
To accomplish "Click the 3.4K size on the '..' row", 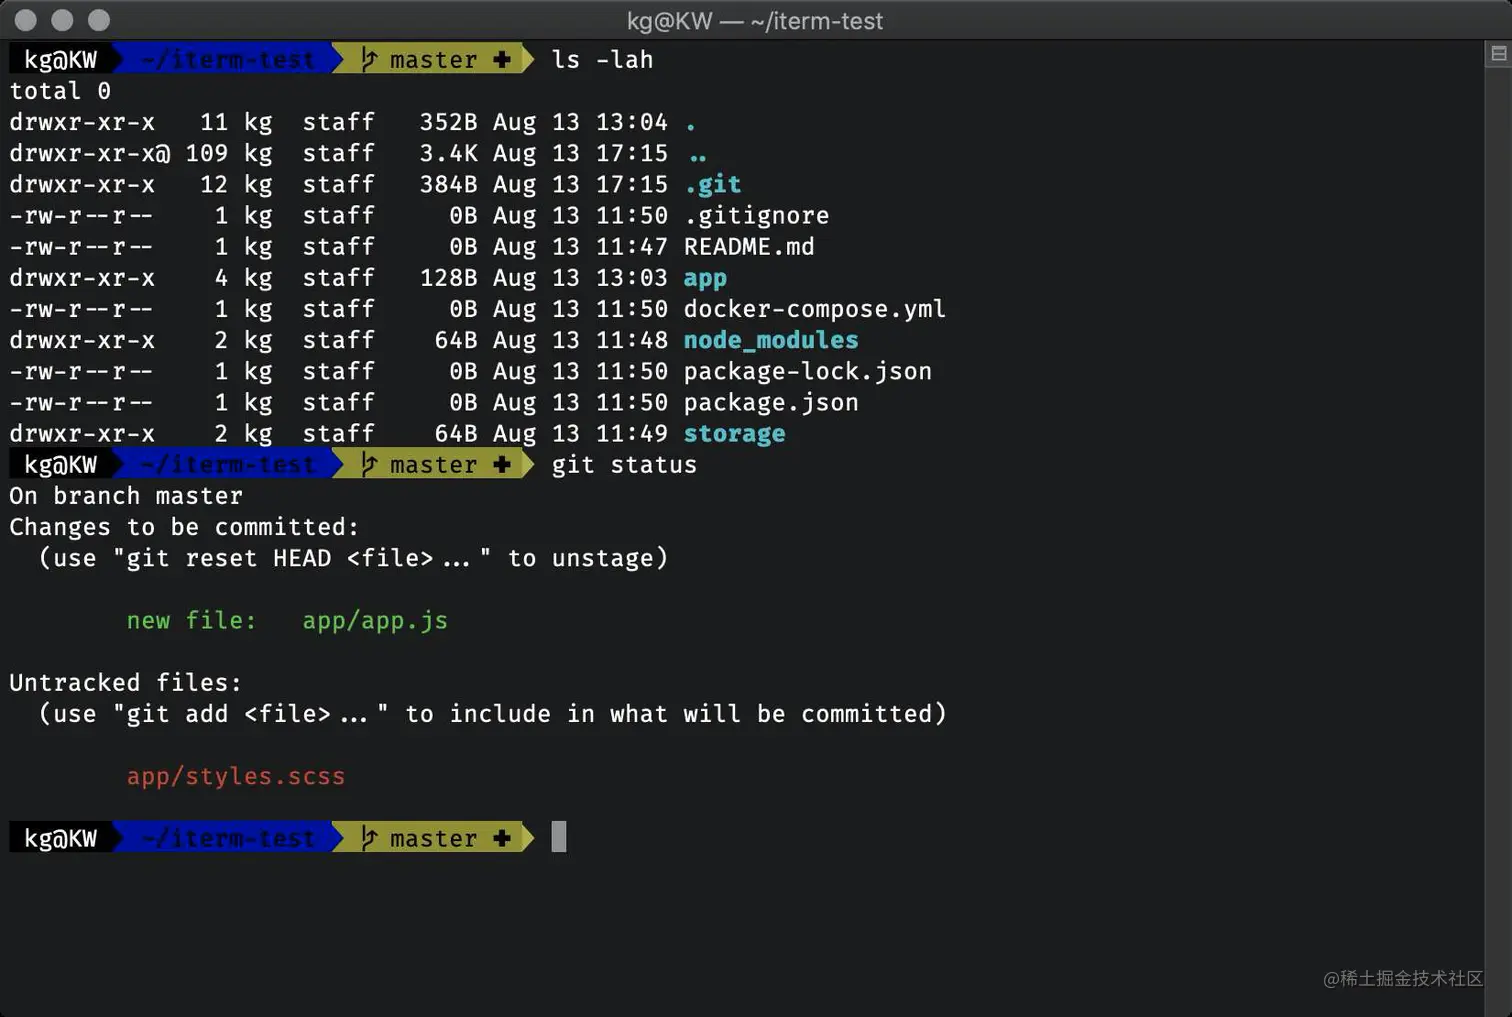I will pyautogui.click(x=448, y=153).
